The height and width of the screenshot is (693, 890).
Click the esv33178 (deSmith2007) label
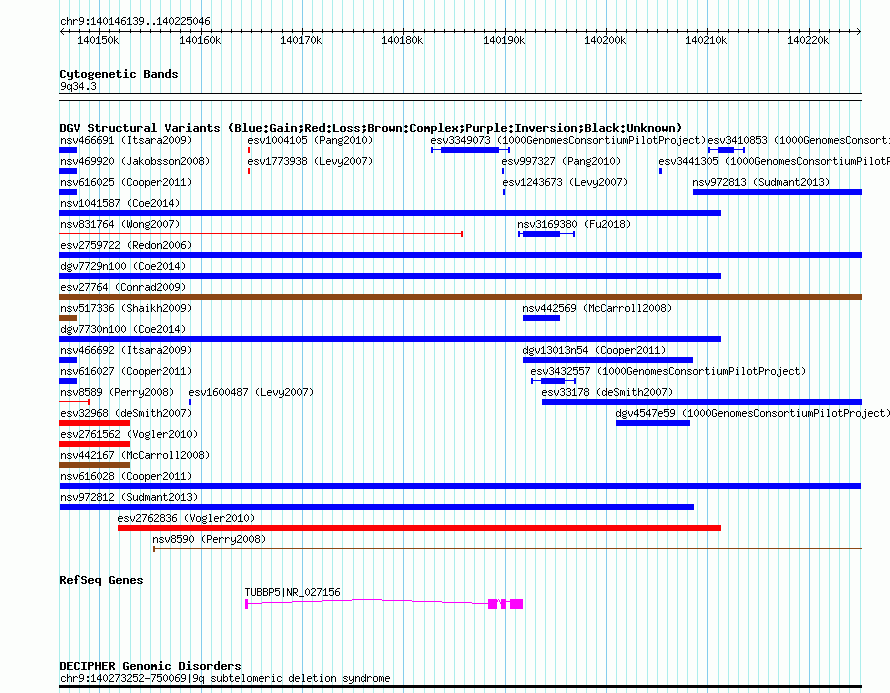(x=607, y=392)
